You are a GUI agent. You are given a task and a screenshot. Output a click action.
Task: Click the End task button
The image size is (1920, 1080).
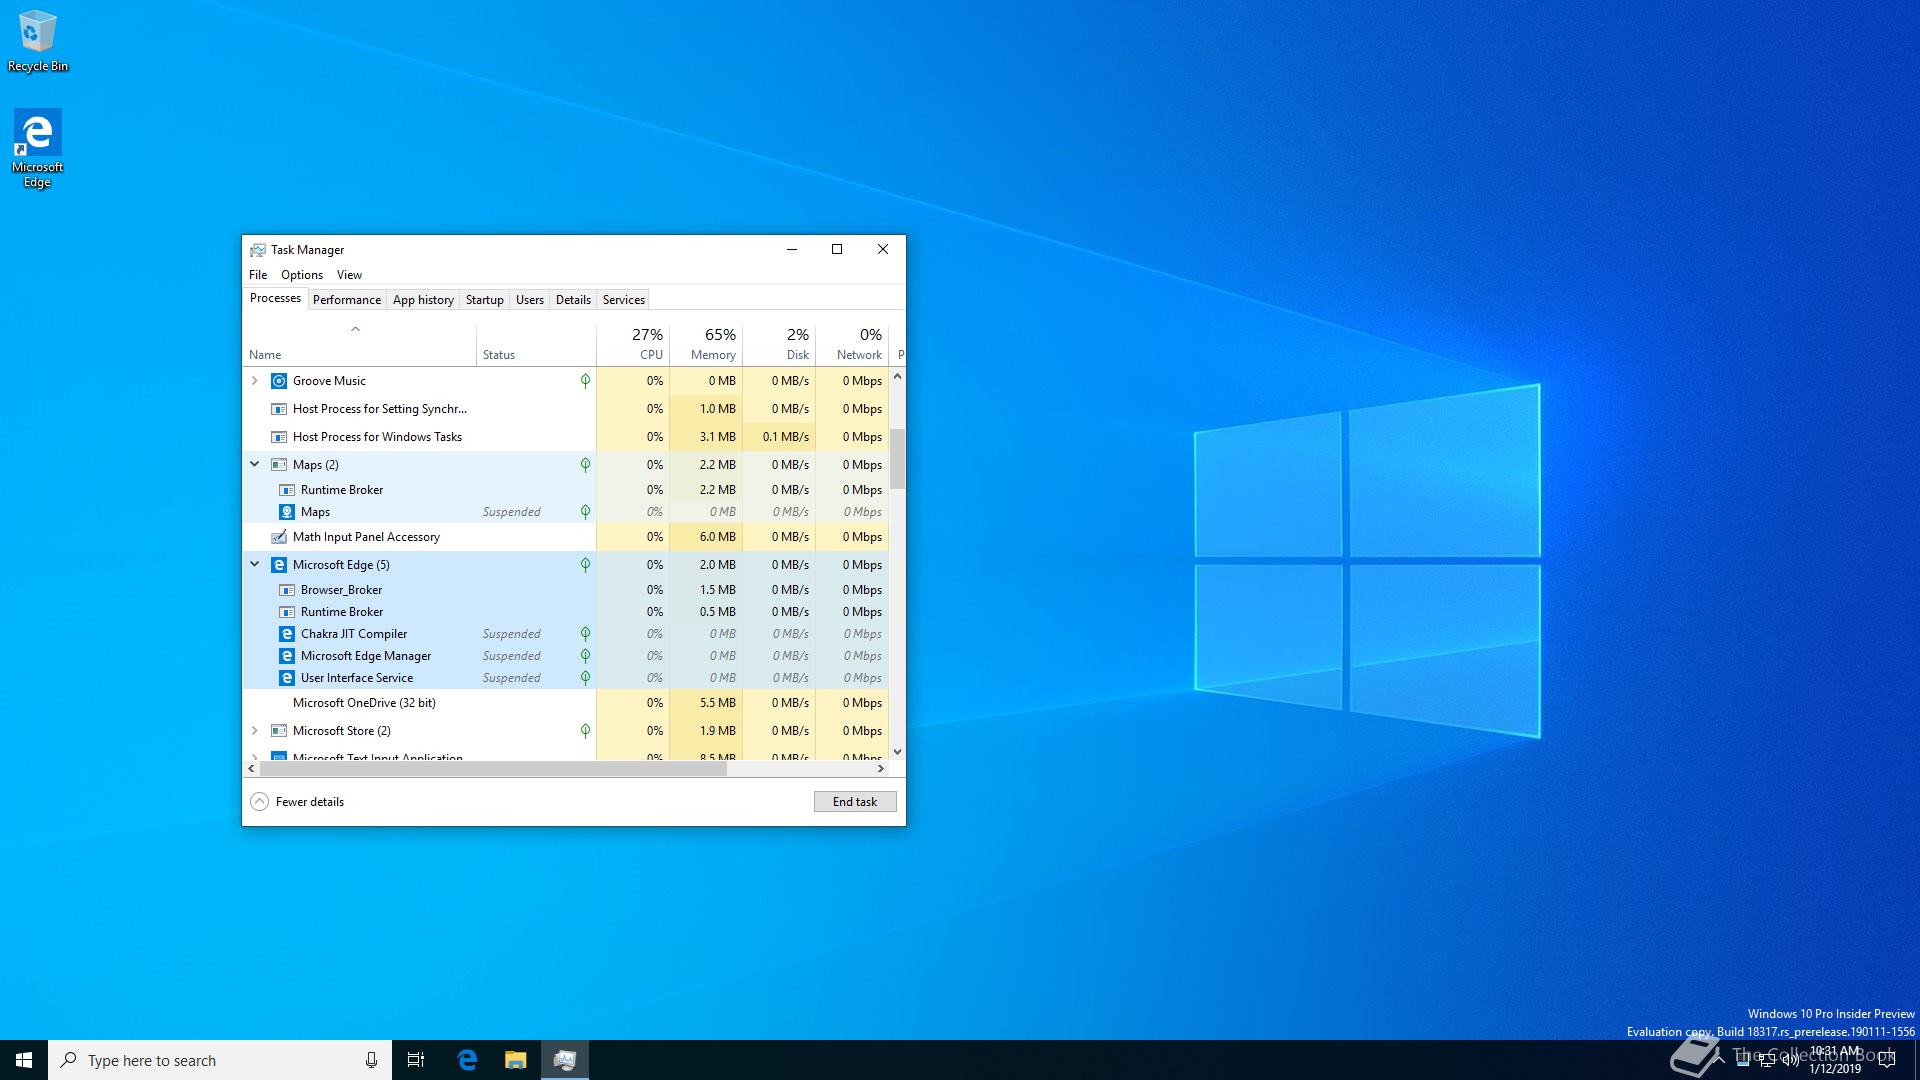click(x=855, y=802)
